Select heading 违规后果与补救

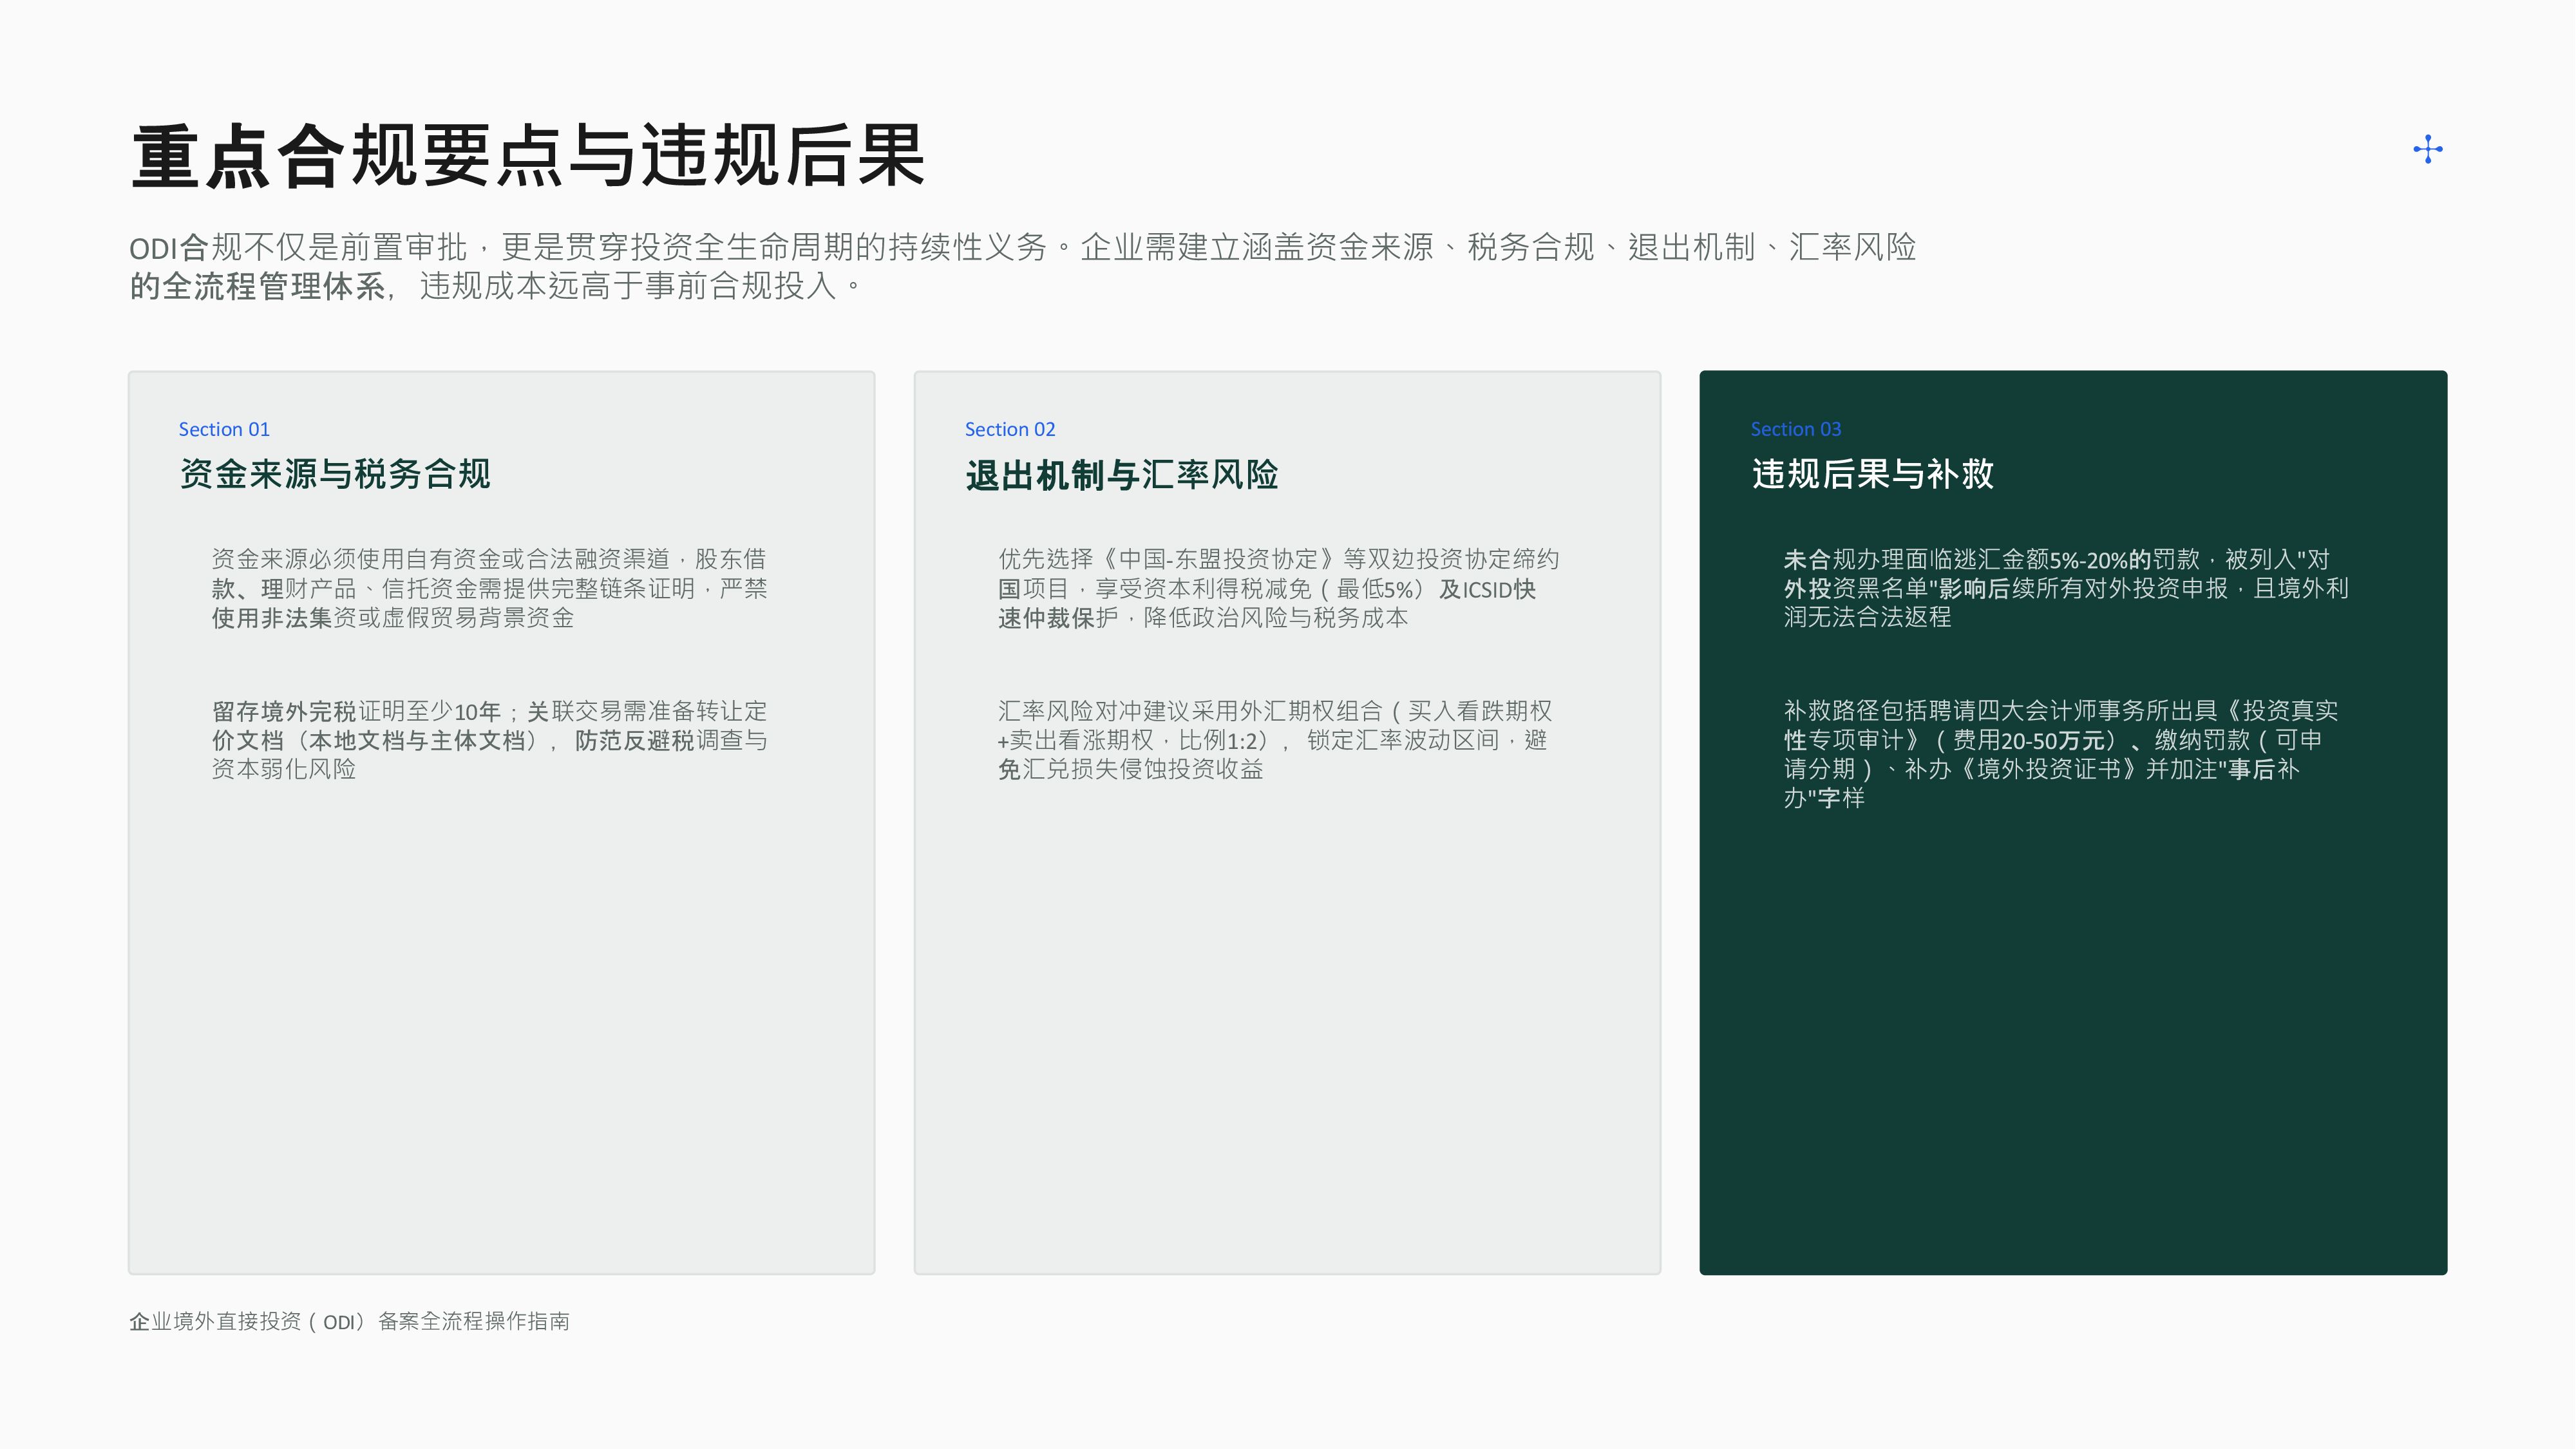pyautogui.click(x=1872, y=474)
